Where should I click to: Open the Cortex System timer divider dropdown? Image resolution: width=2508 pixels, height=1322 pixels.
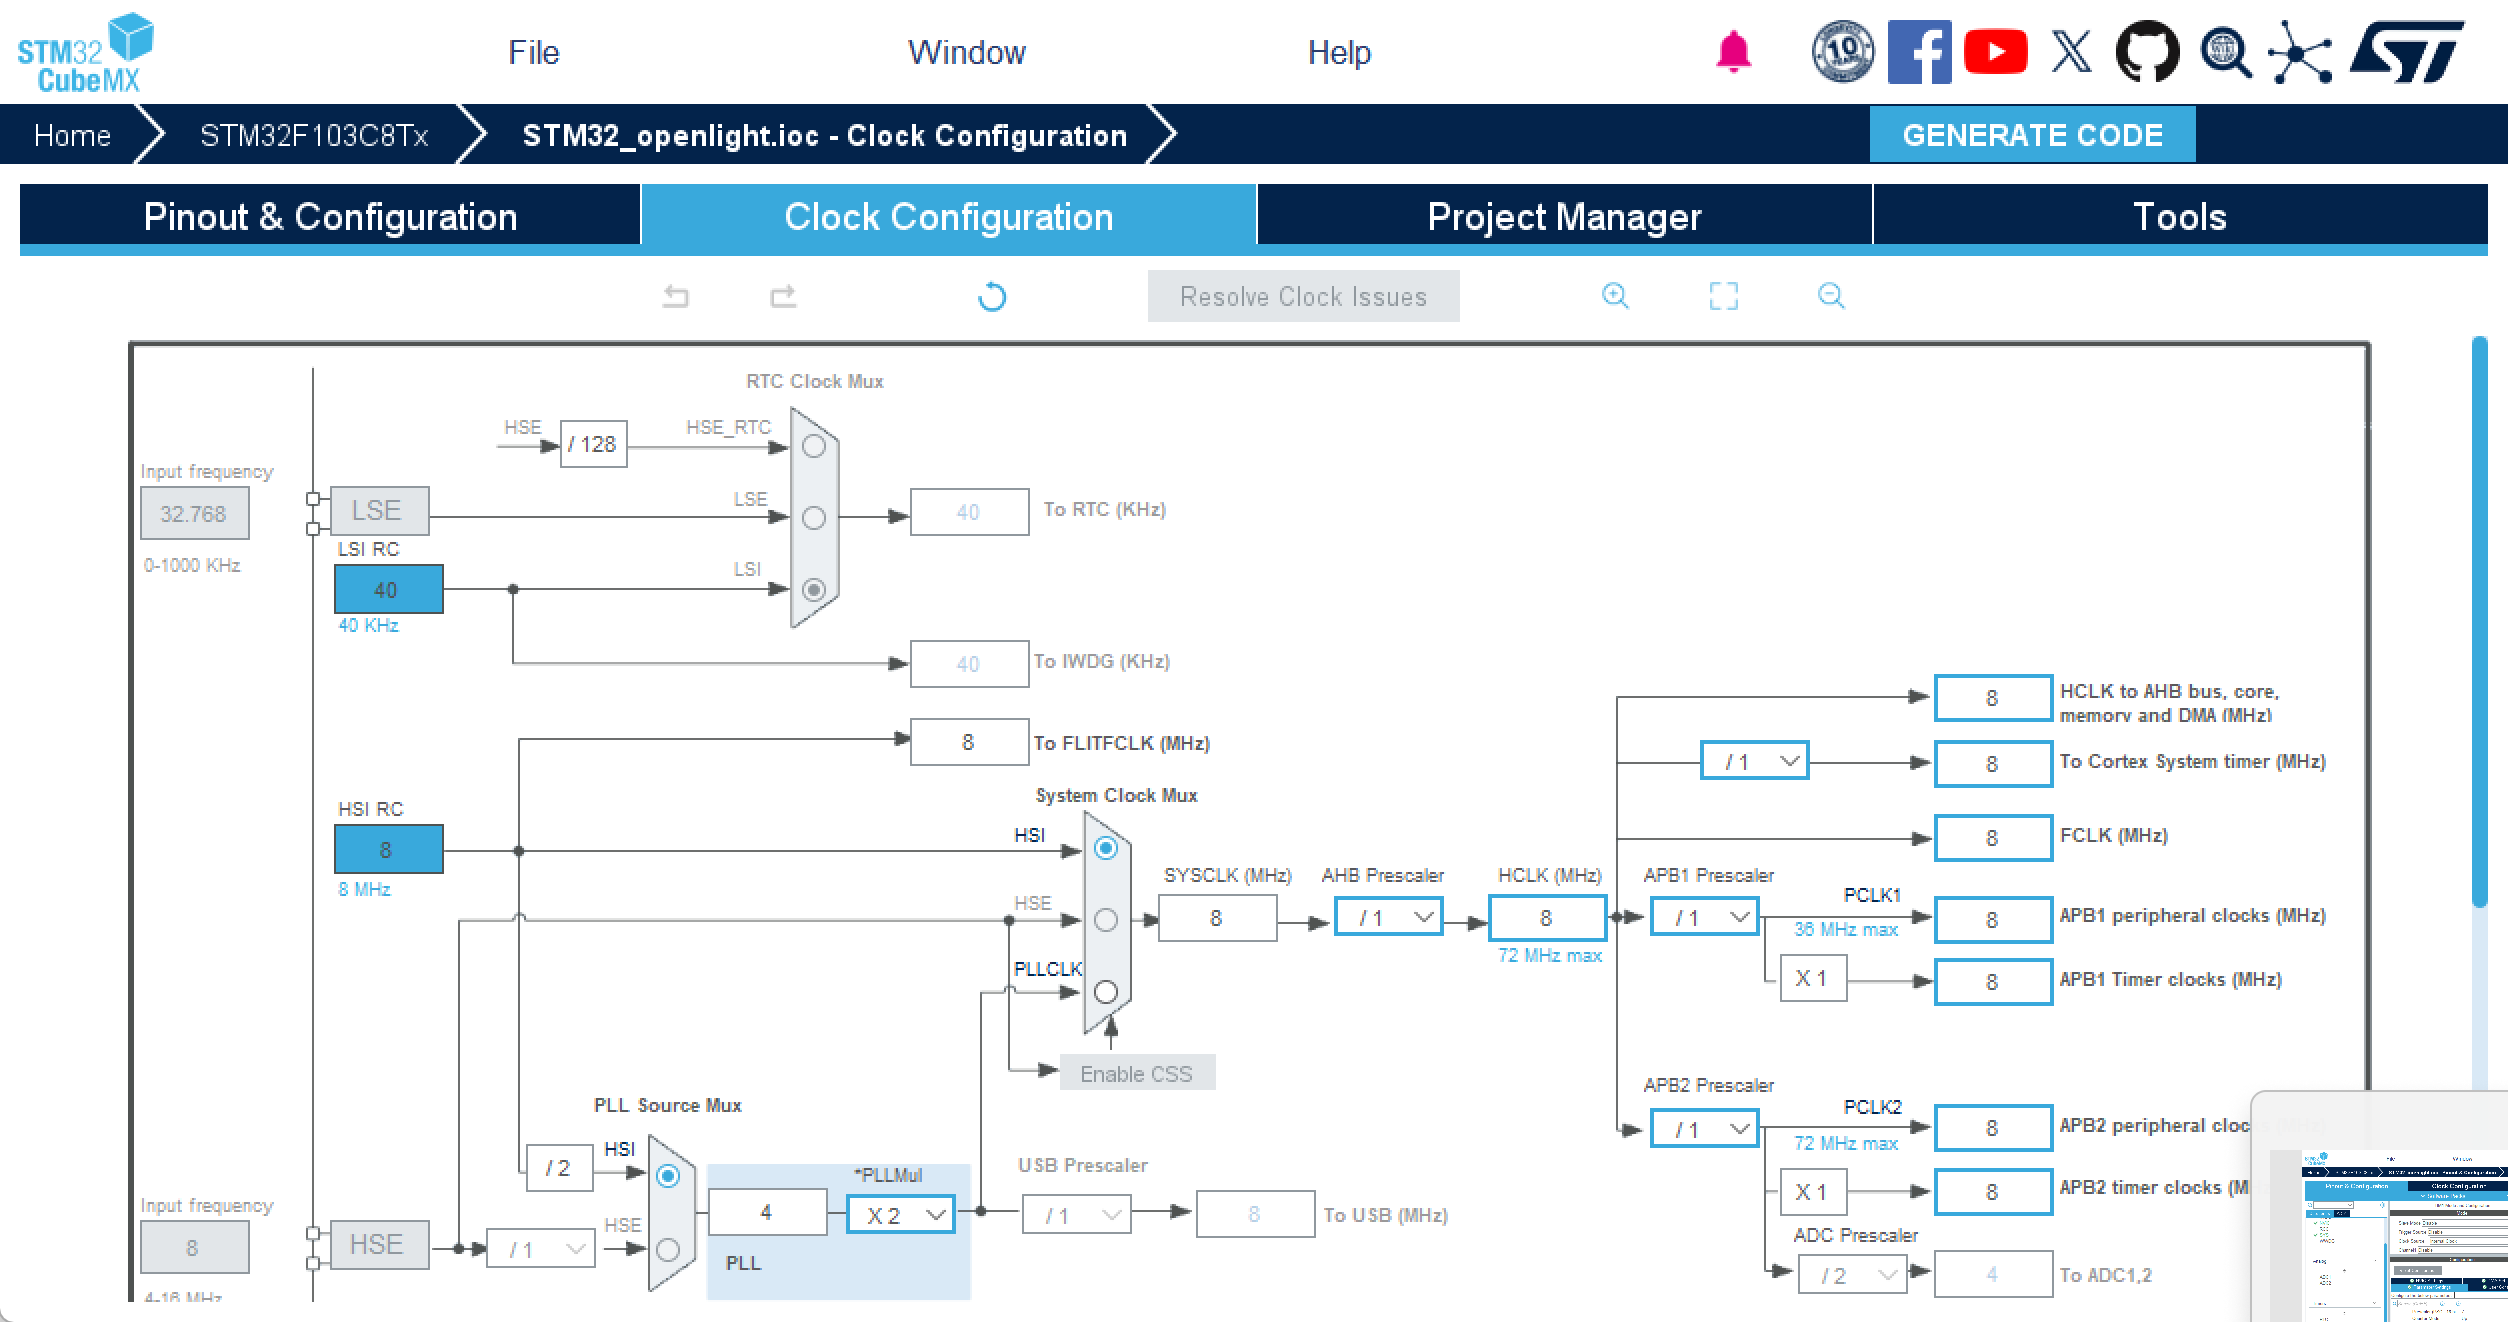tap(1755, 761)
